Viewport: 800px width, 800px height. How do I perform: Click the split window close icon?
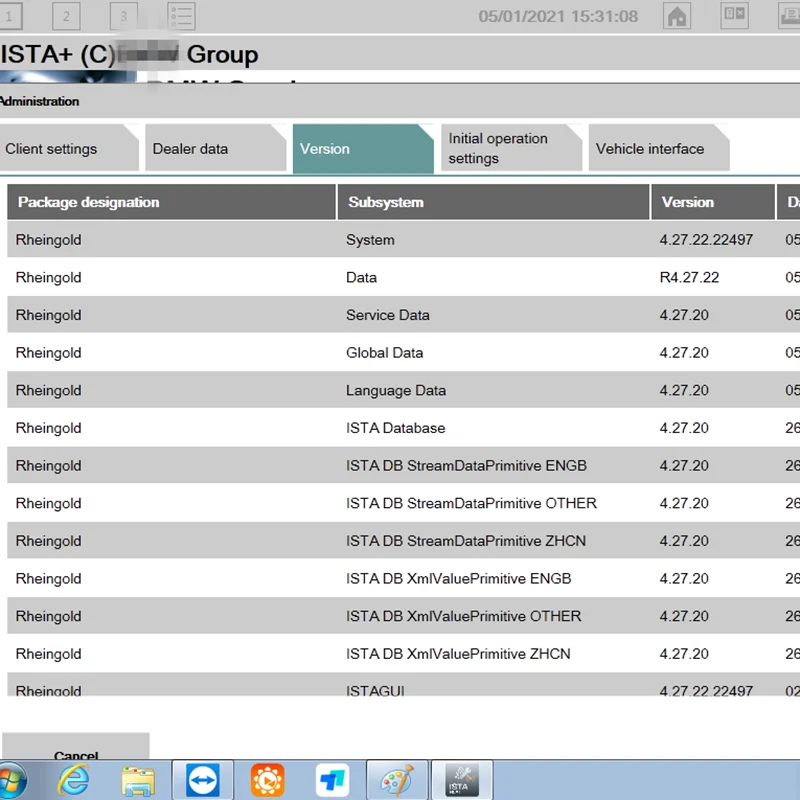(x=734, y=15)
